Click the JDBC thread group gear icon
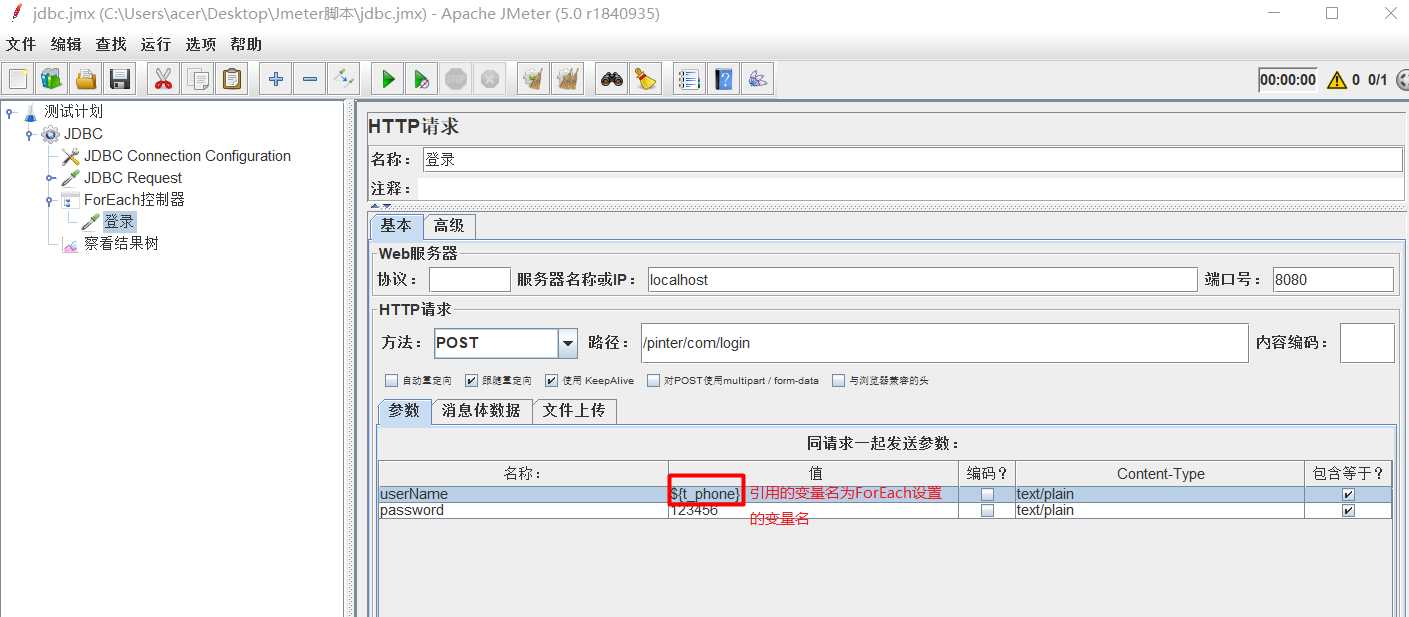 50,134
